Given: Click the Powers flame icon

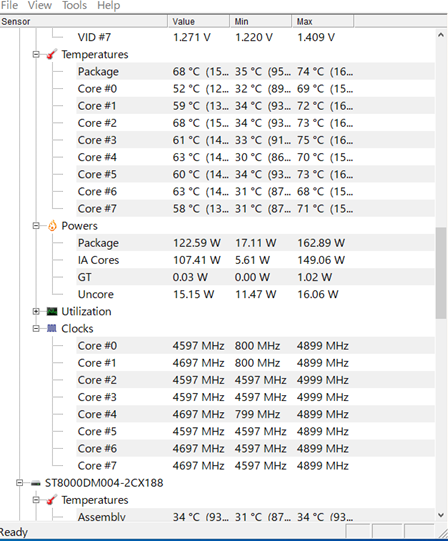Looking at the screenshot, I should [52, 226].
